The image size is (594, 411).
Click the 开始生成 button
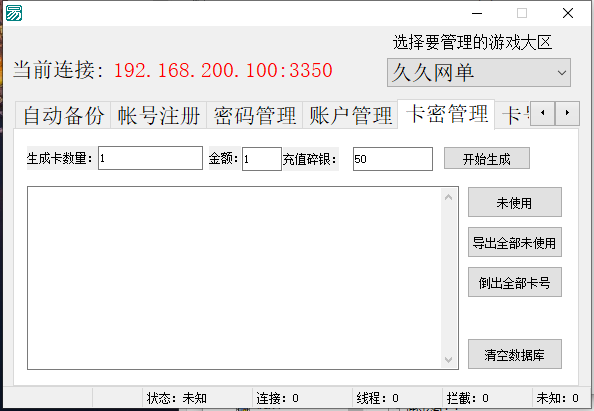coord(487,158)
